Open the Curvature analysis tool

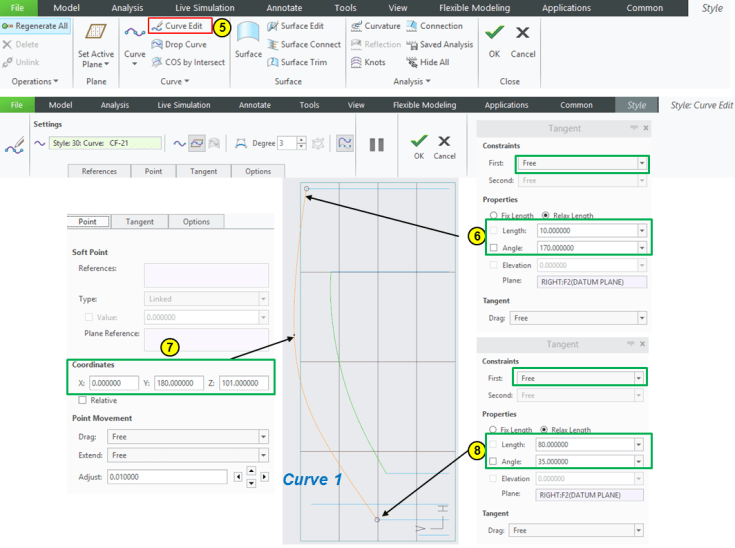click(374, 26)
